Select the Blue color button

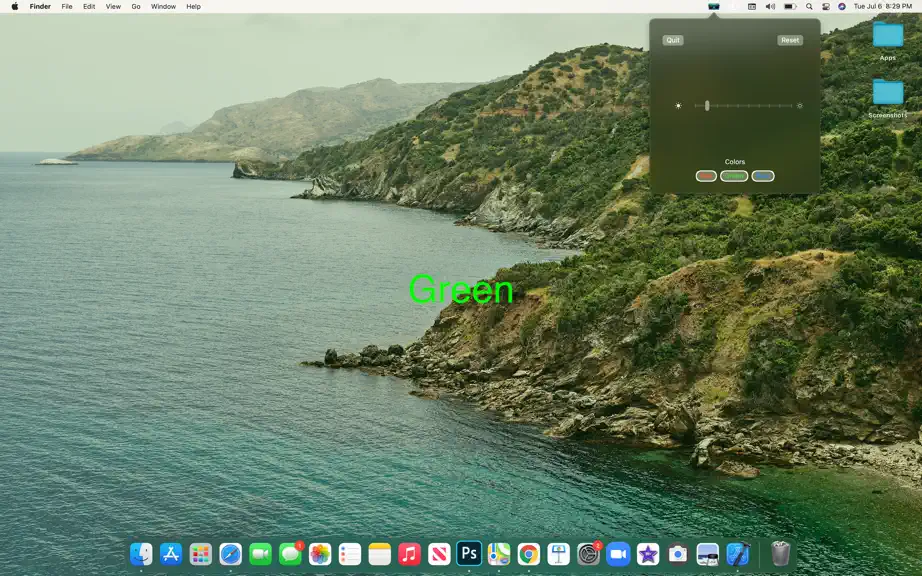click(x=763, y=176)
